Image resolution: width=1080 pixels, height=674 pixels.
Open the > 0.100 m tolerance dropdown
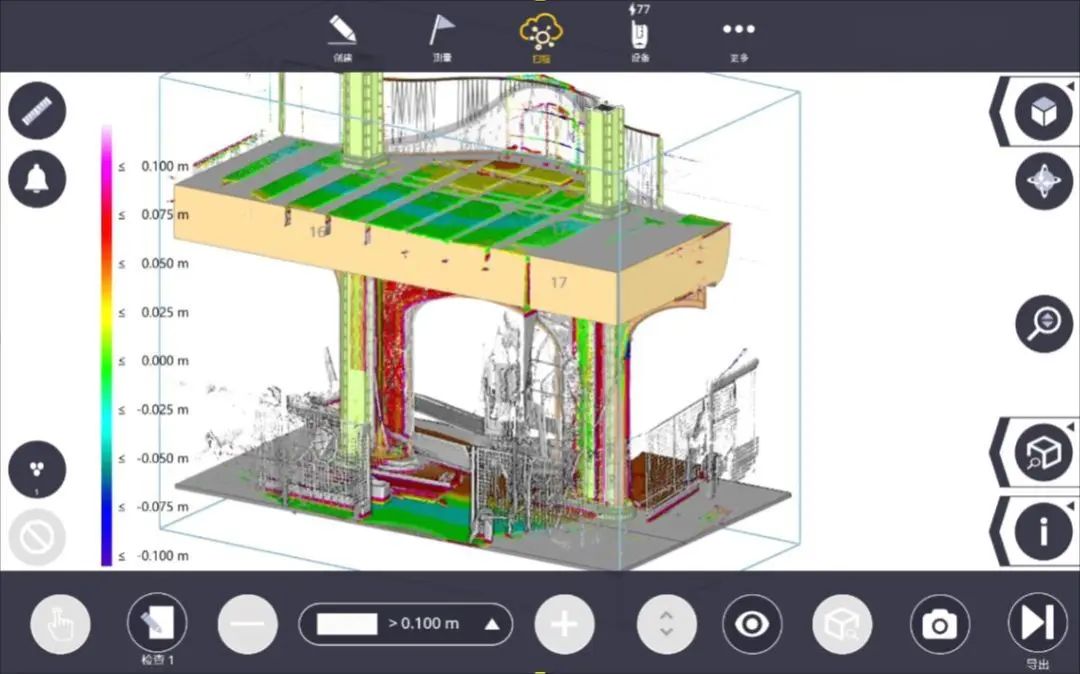tap(491, 624)
